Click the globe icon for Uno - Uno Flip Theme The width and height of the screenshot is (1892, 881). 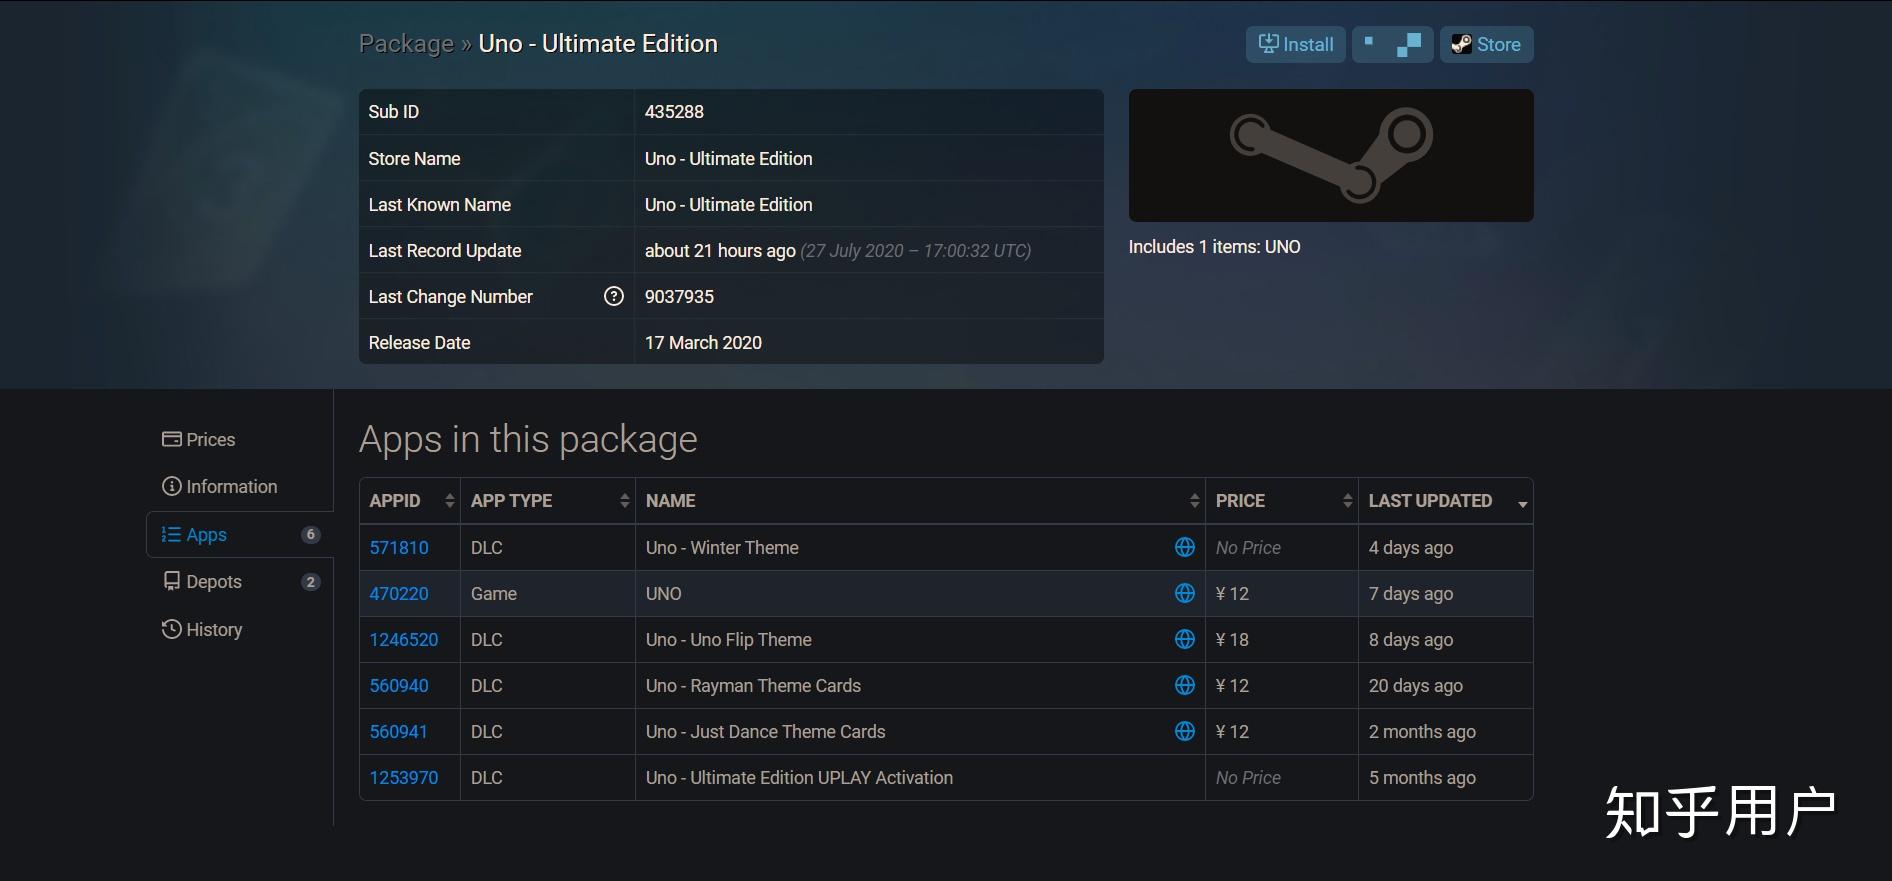point(1184,639)
